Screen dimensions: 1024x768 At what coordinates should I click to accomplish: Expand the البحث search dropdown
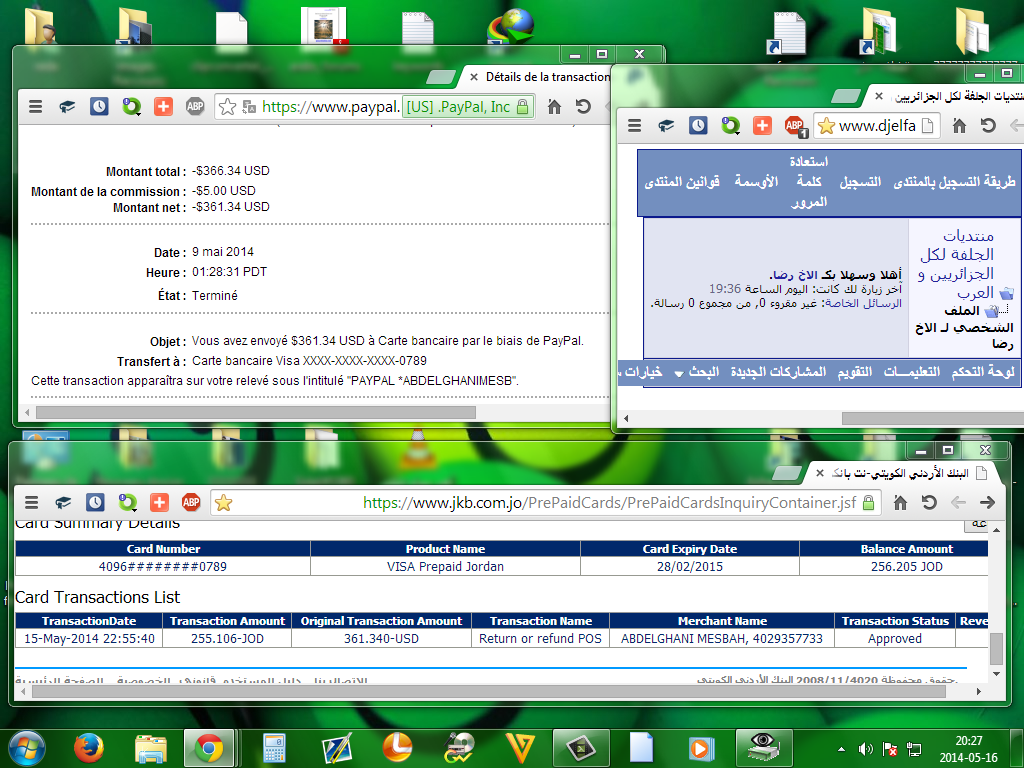point(697,372)
